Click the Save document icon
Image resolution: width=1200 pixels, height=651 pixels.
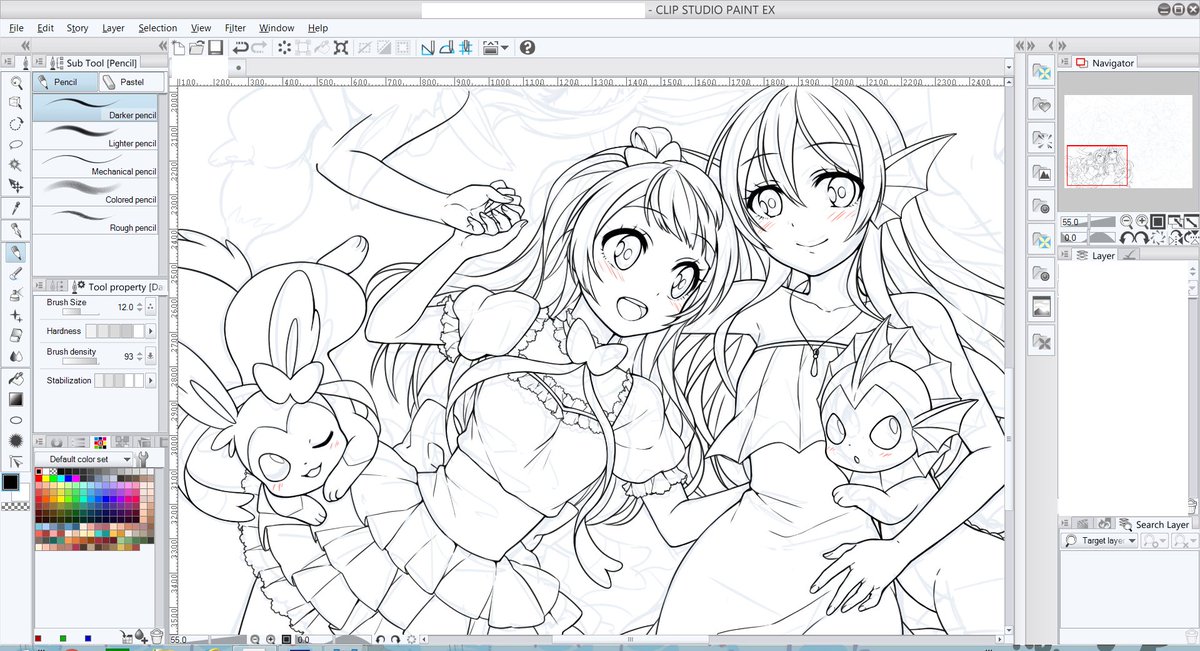214,47
